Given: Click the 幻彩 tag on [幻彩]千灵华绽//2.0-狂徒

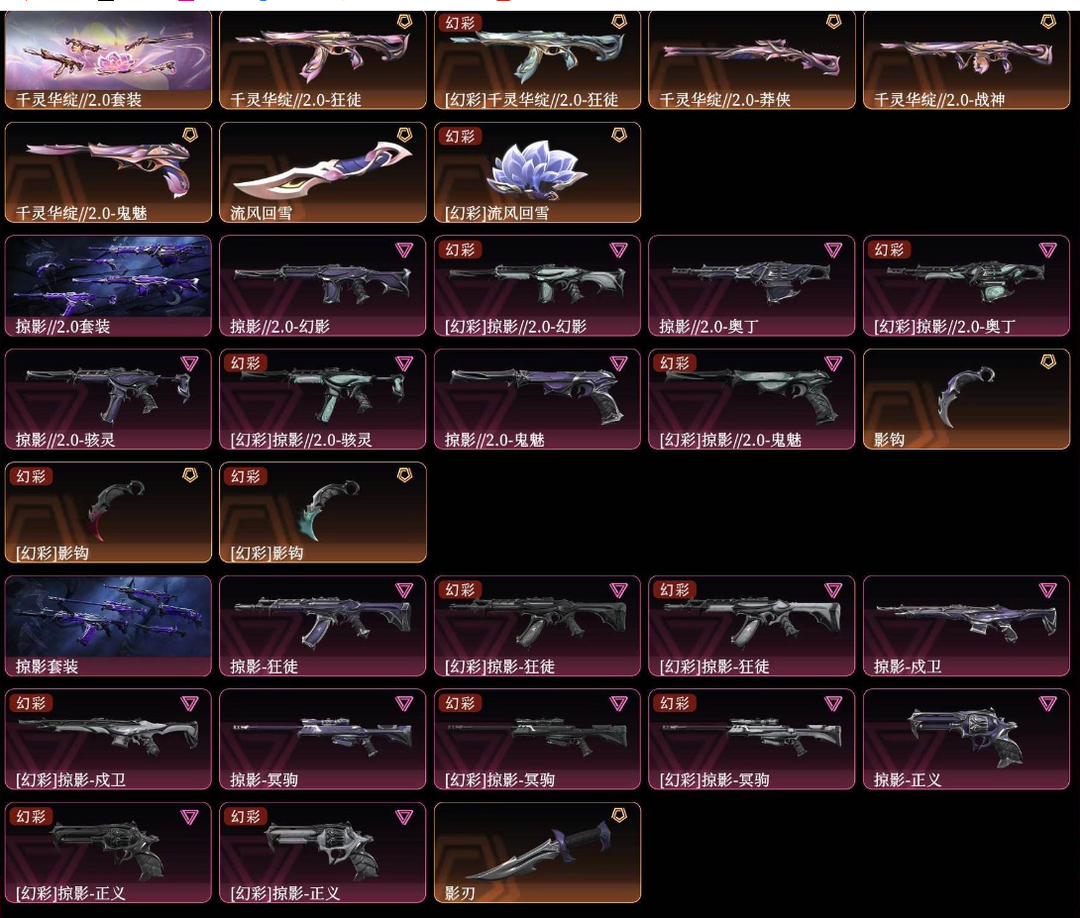Looking at the screenshot, I should pyautogui.click(x=459, y=23).
